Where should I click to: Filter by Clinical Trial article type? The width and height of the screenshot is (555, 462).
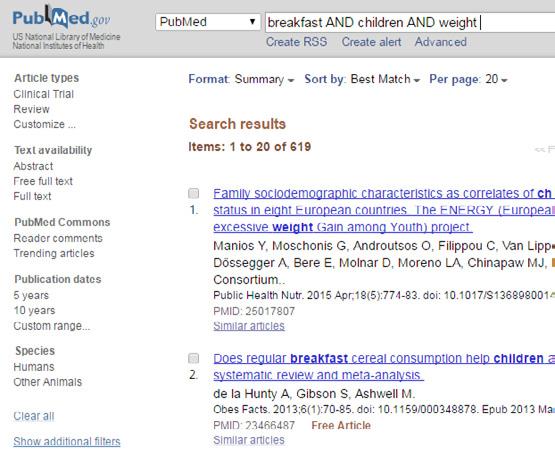44,94
